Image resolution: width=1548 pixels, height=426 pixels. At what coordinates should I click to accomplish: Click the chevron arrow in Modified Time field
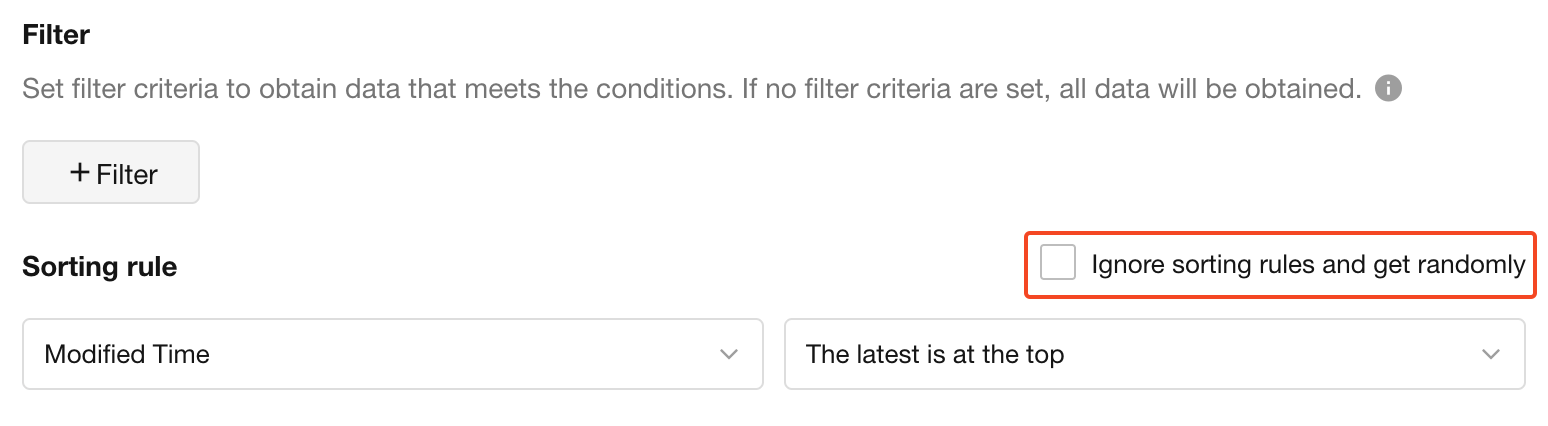click(729, 354)
